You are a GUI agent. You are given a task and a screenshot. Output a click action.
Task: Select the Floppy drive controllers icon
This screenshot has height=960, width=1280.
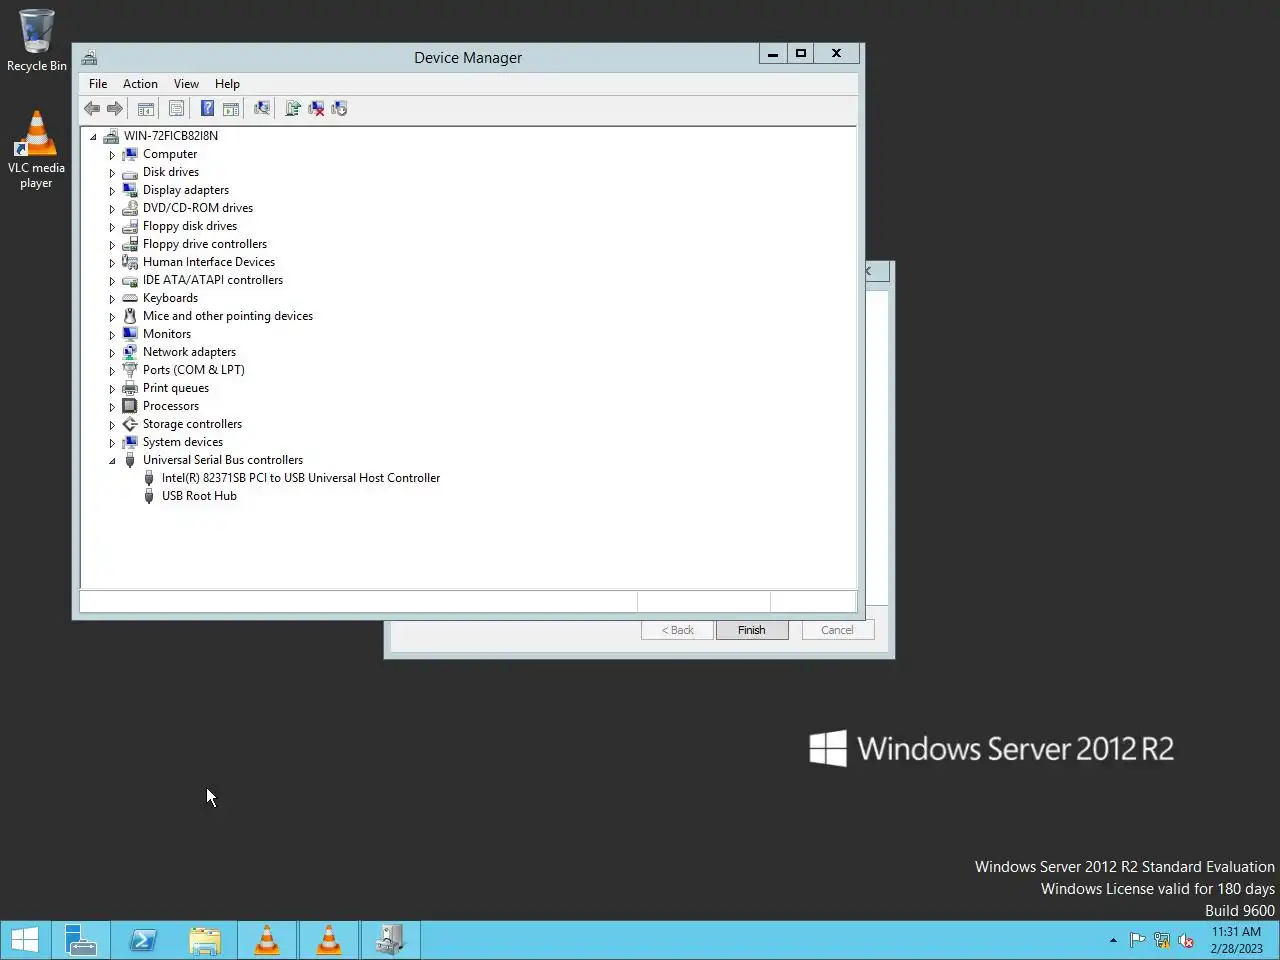tap(130, 244)
